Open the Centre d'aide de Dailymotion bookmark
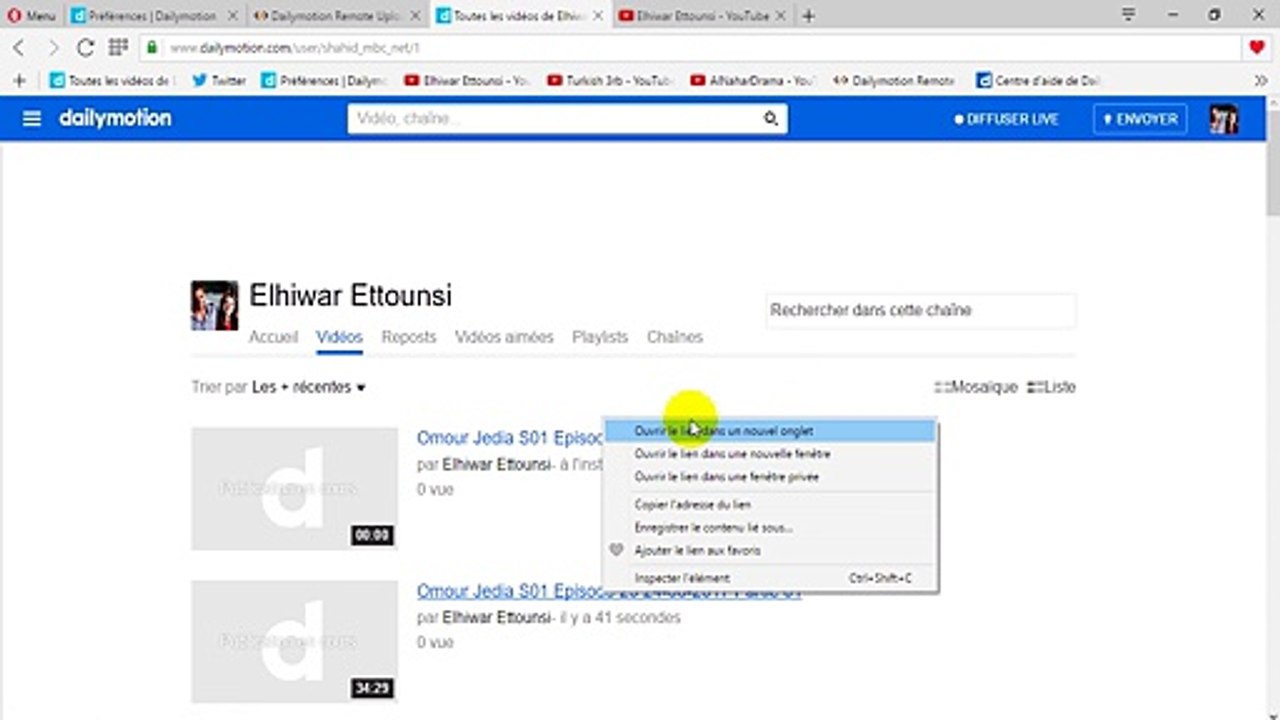 click(x=1039, y=81)
